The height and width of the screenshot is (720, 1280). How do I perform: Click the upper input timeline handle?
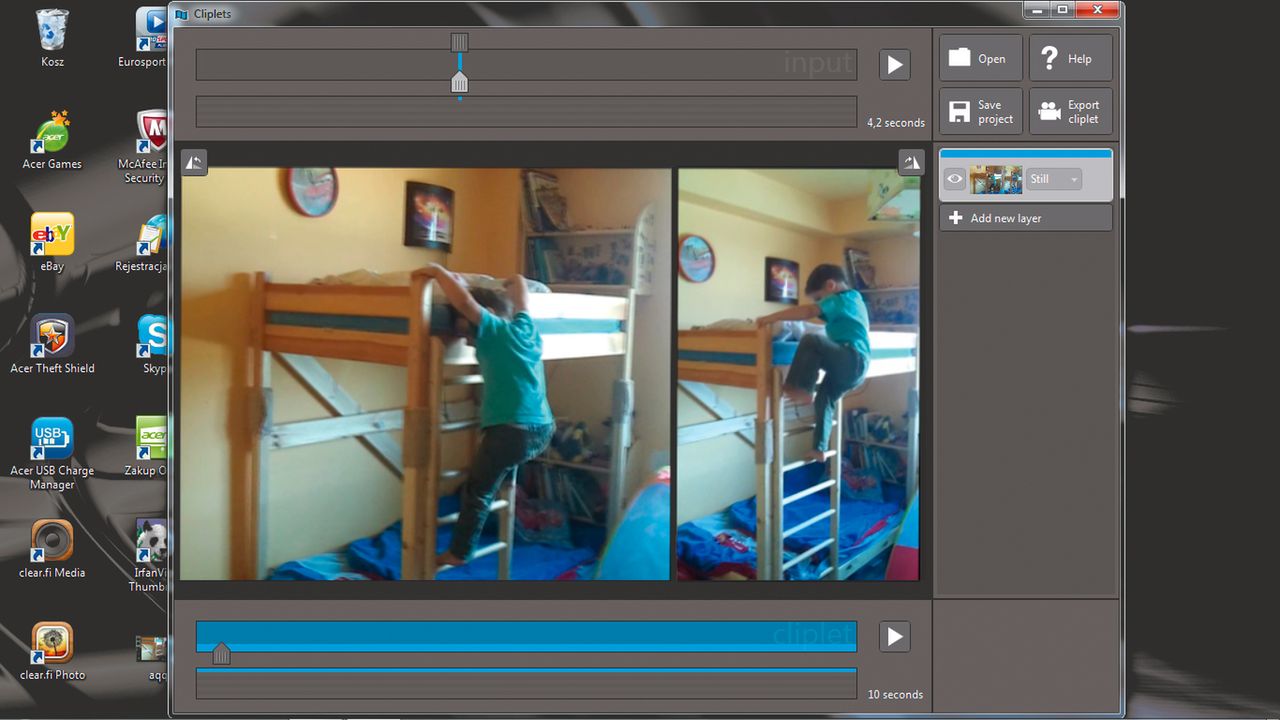pyautogui.click(x=459, y=42)
